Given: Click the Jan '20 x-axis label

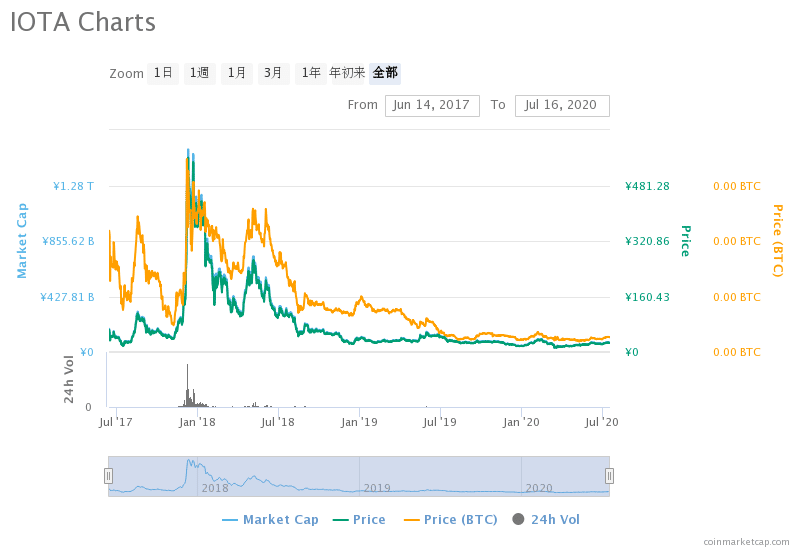Looking at the screenshot, I should pos(521,422).
